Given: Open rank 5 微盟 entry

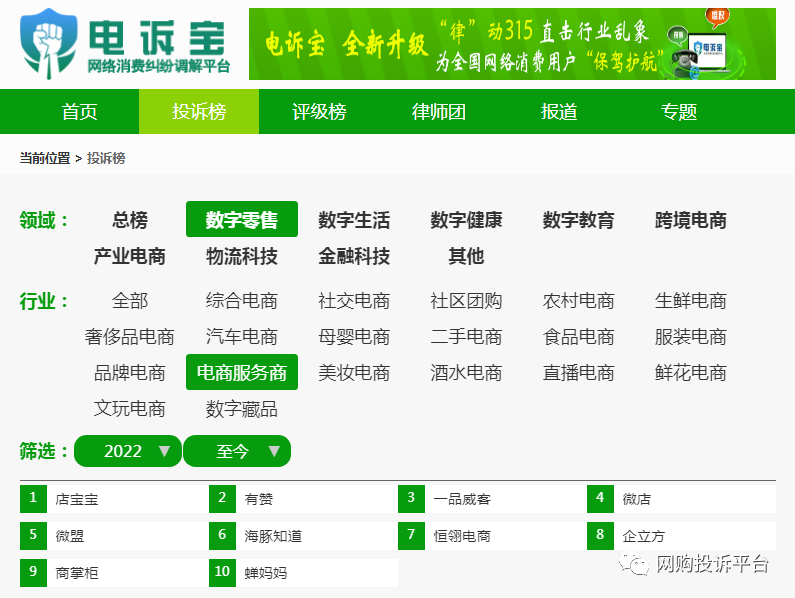Looking at the screenshot, I should pos(114,536).
